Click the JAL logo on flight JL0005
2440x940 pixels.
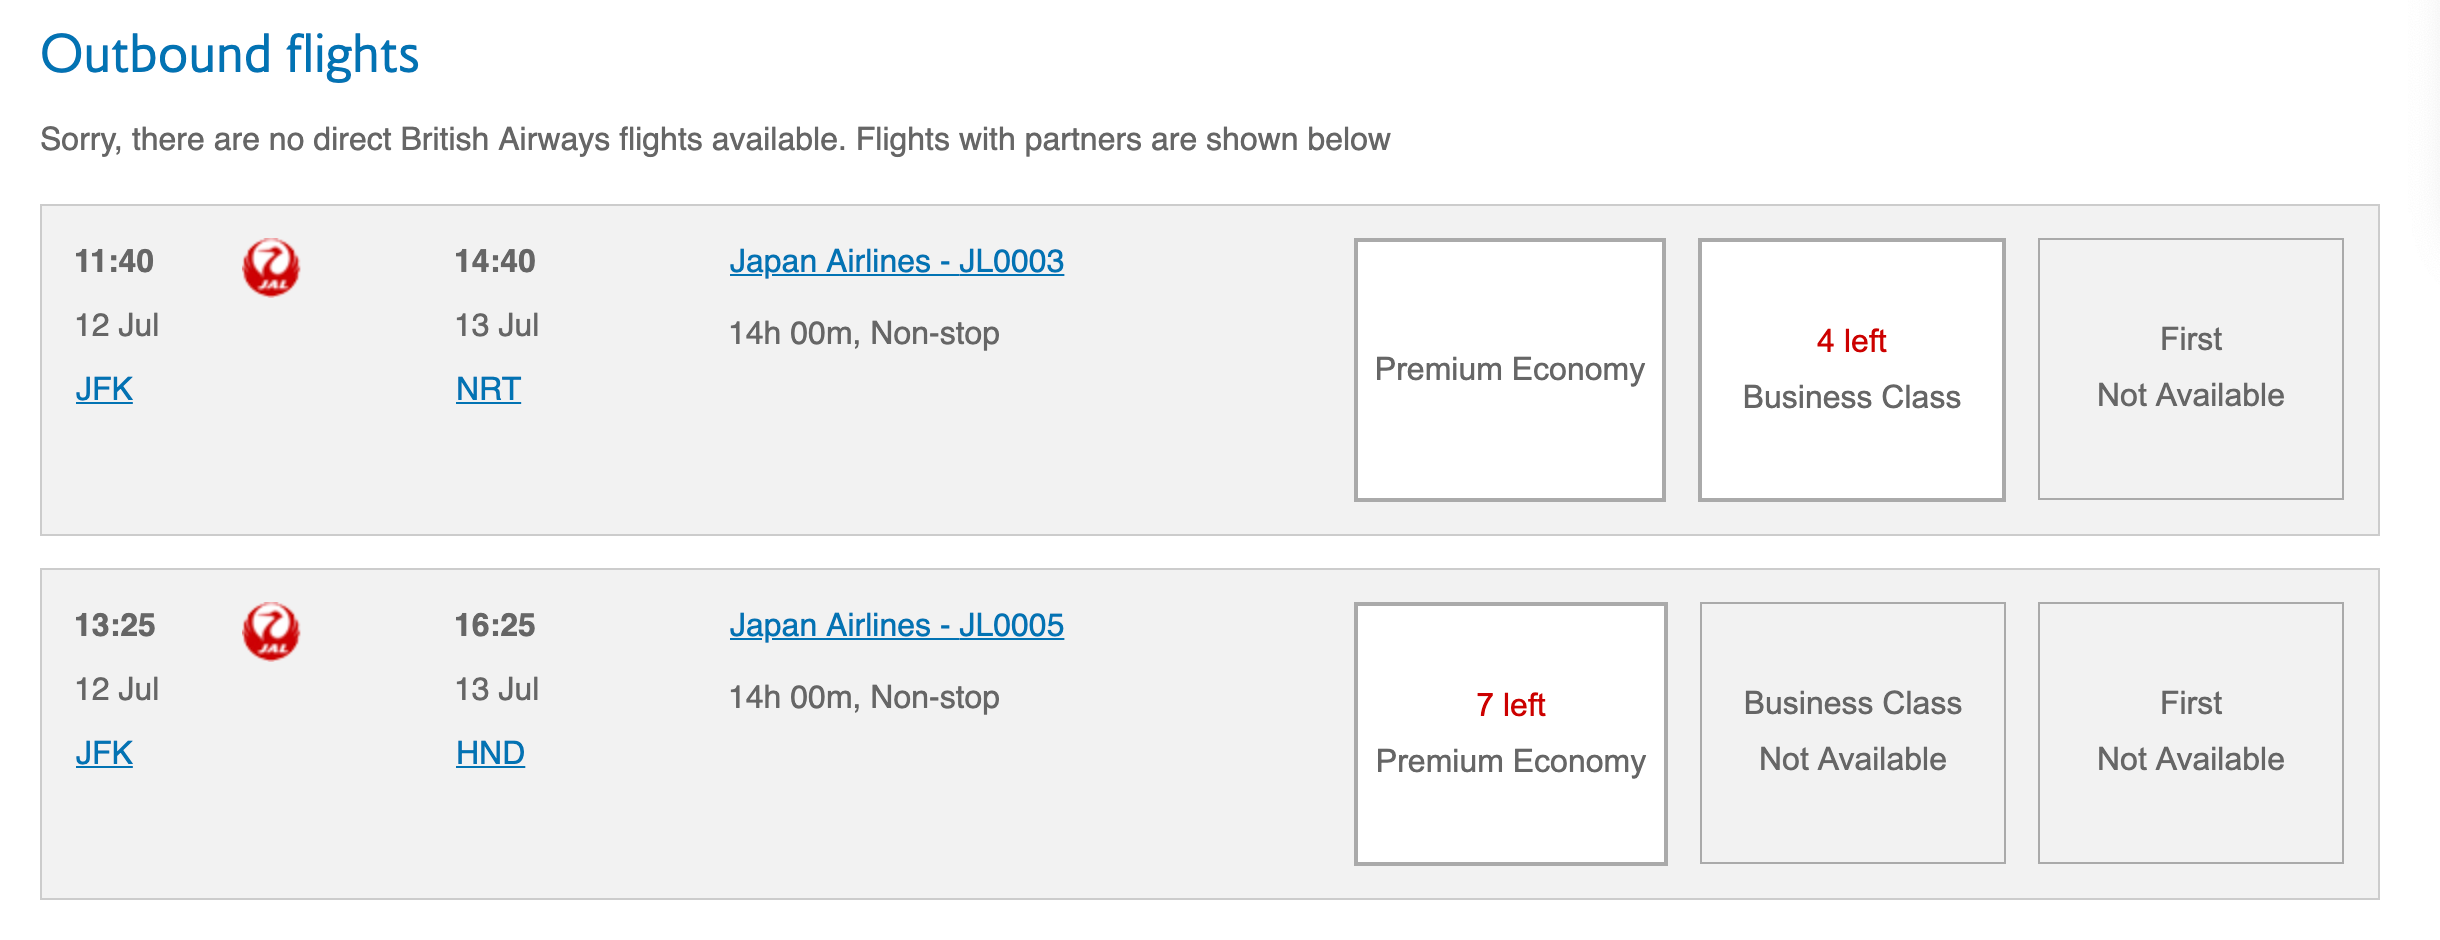click(x=270, y=631)
